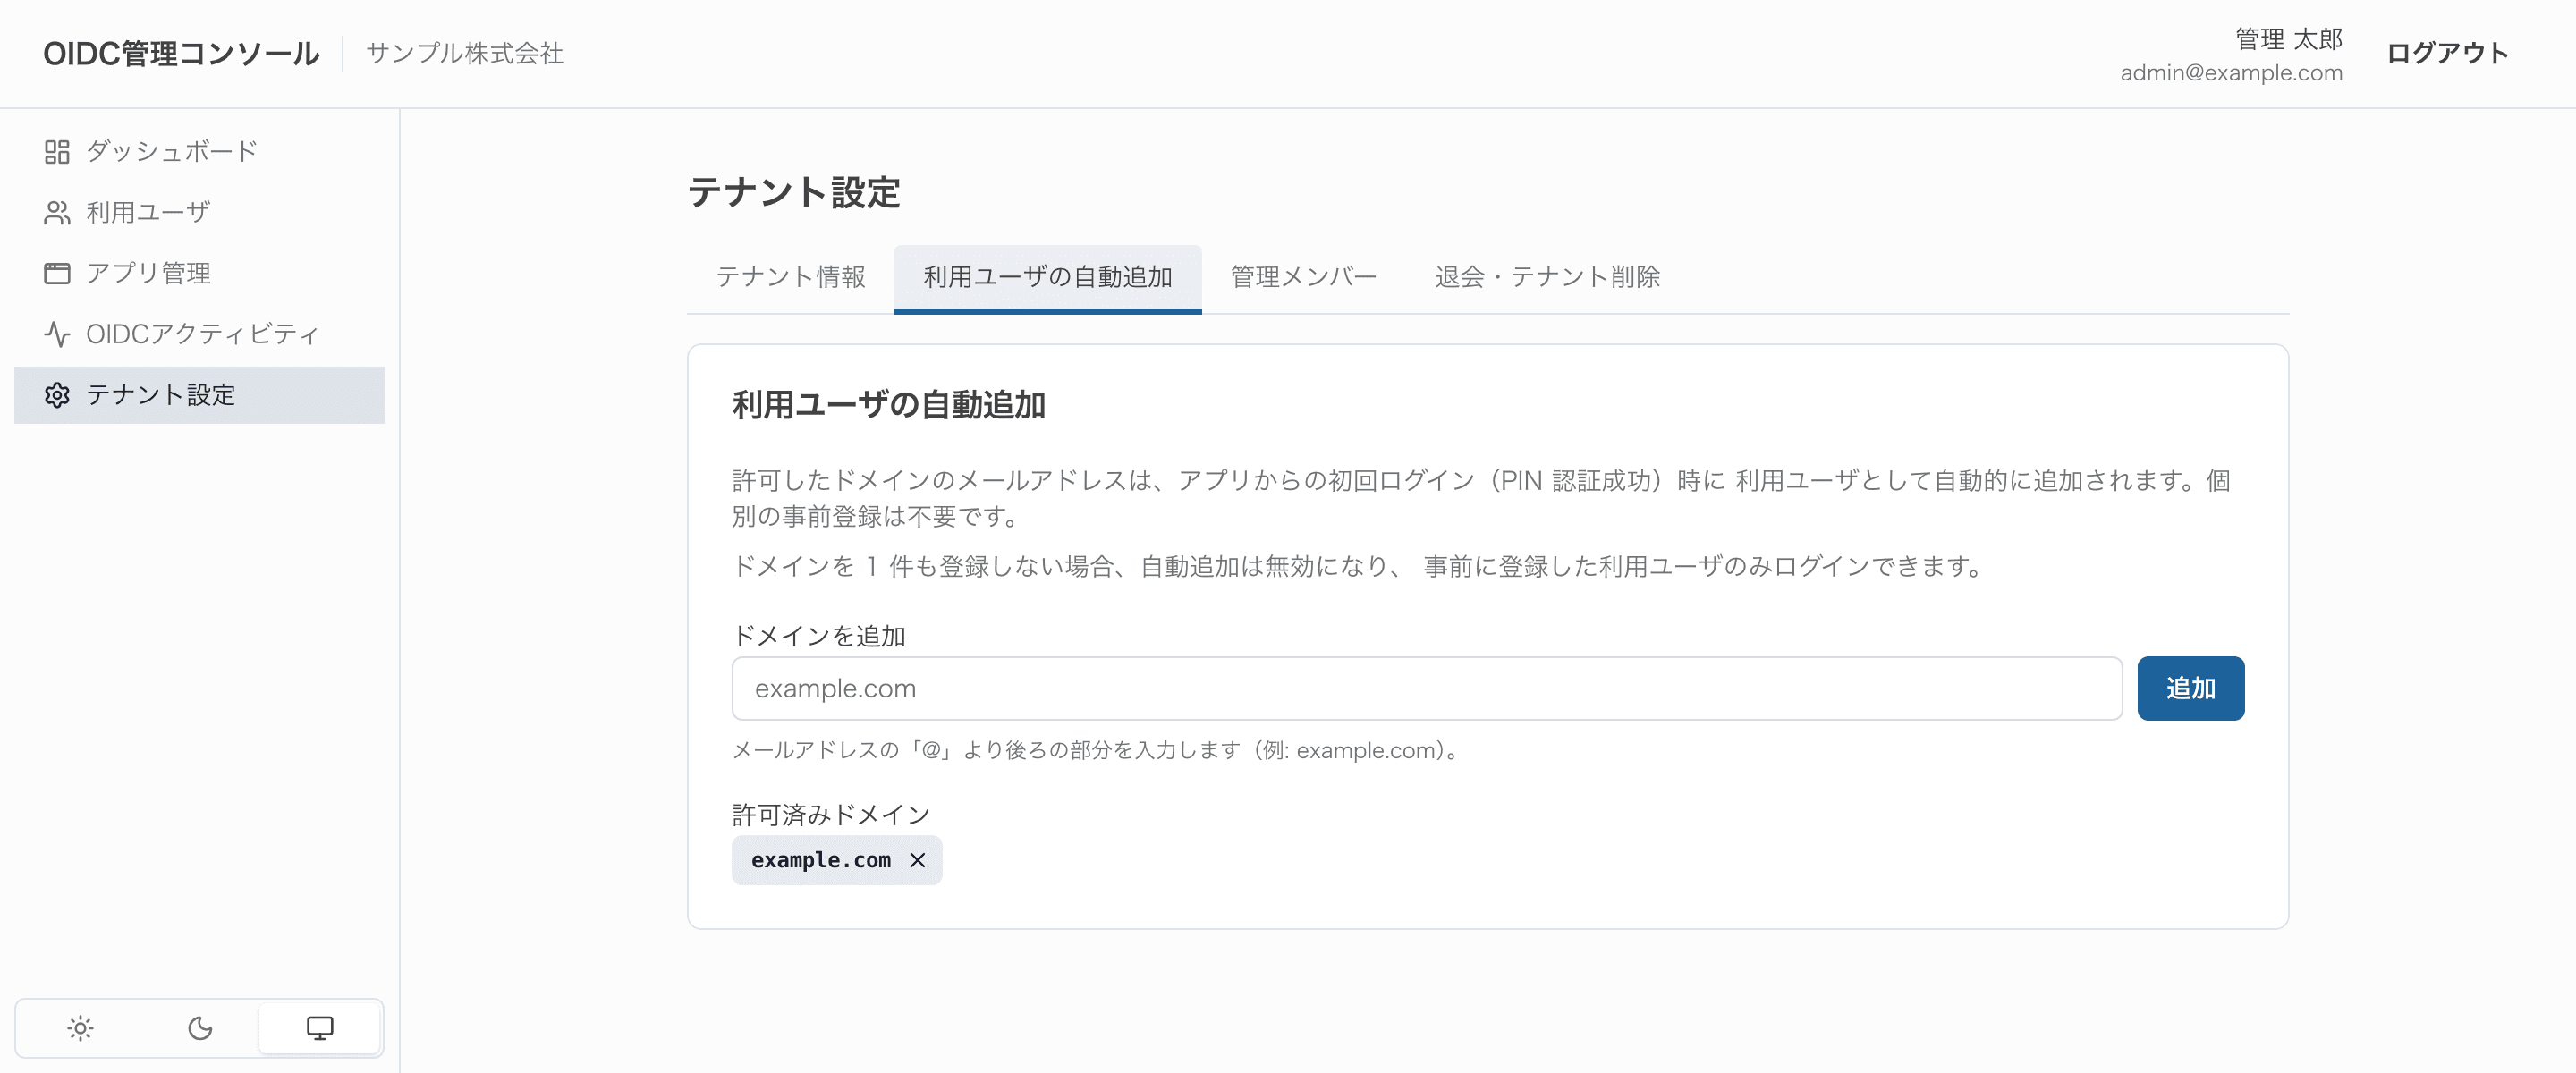Click the ログアウト button

click(2447, 53)
